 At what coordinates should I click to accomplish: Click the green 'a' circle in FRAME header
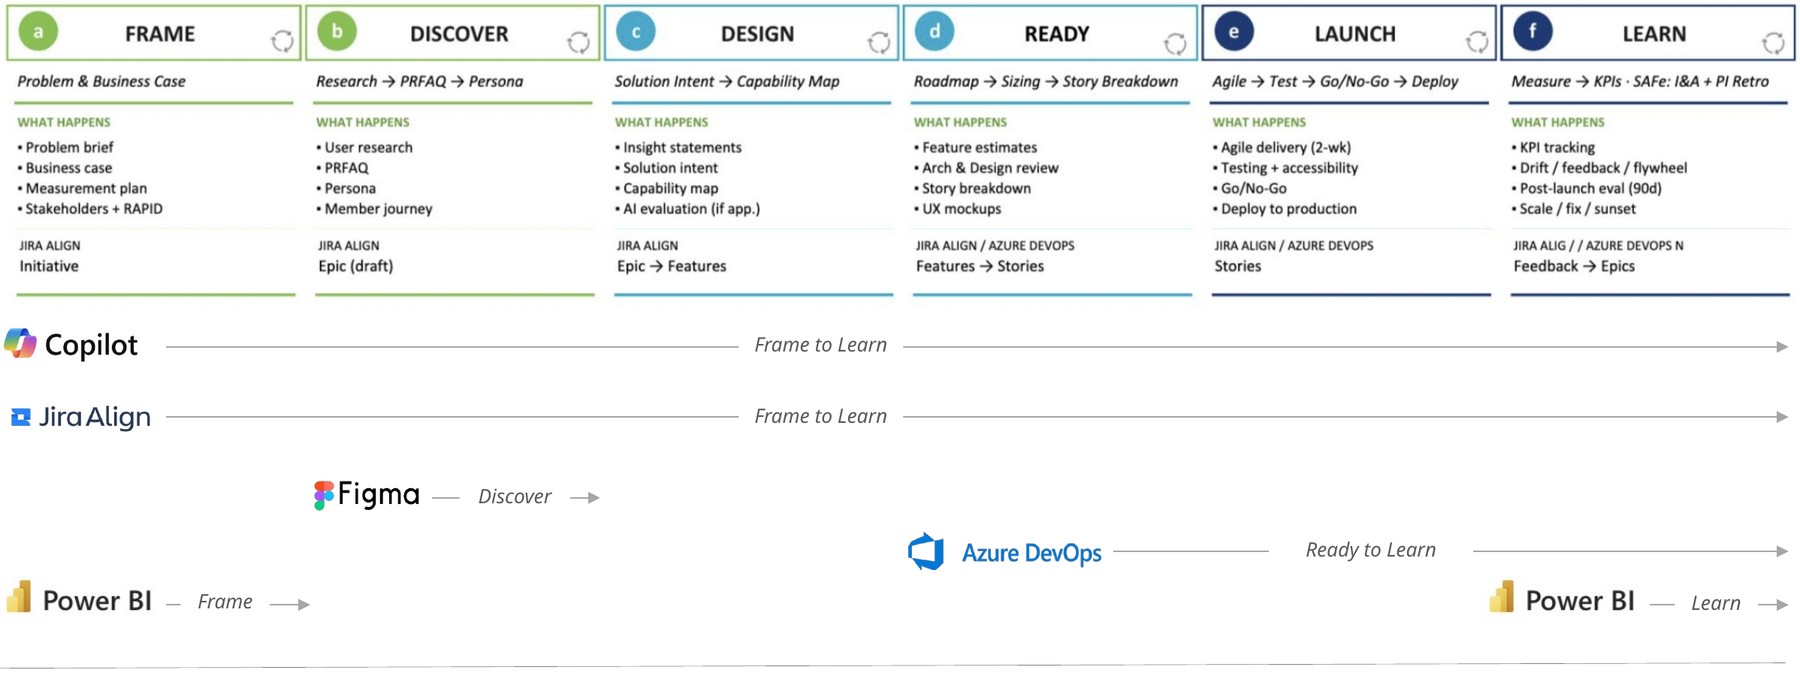coord(39,32)
